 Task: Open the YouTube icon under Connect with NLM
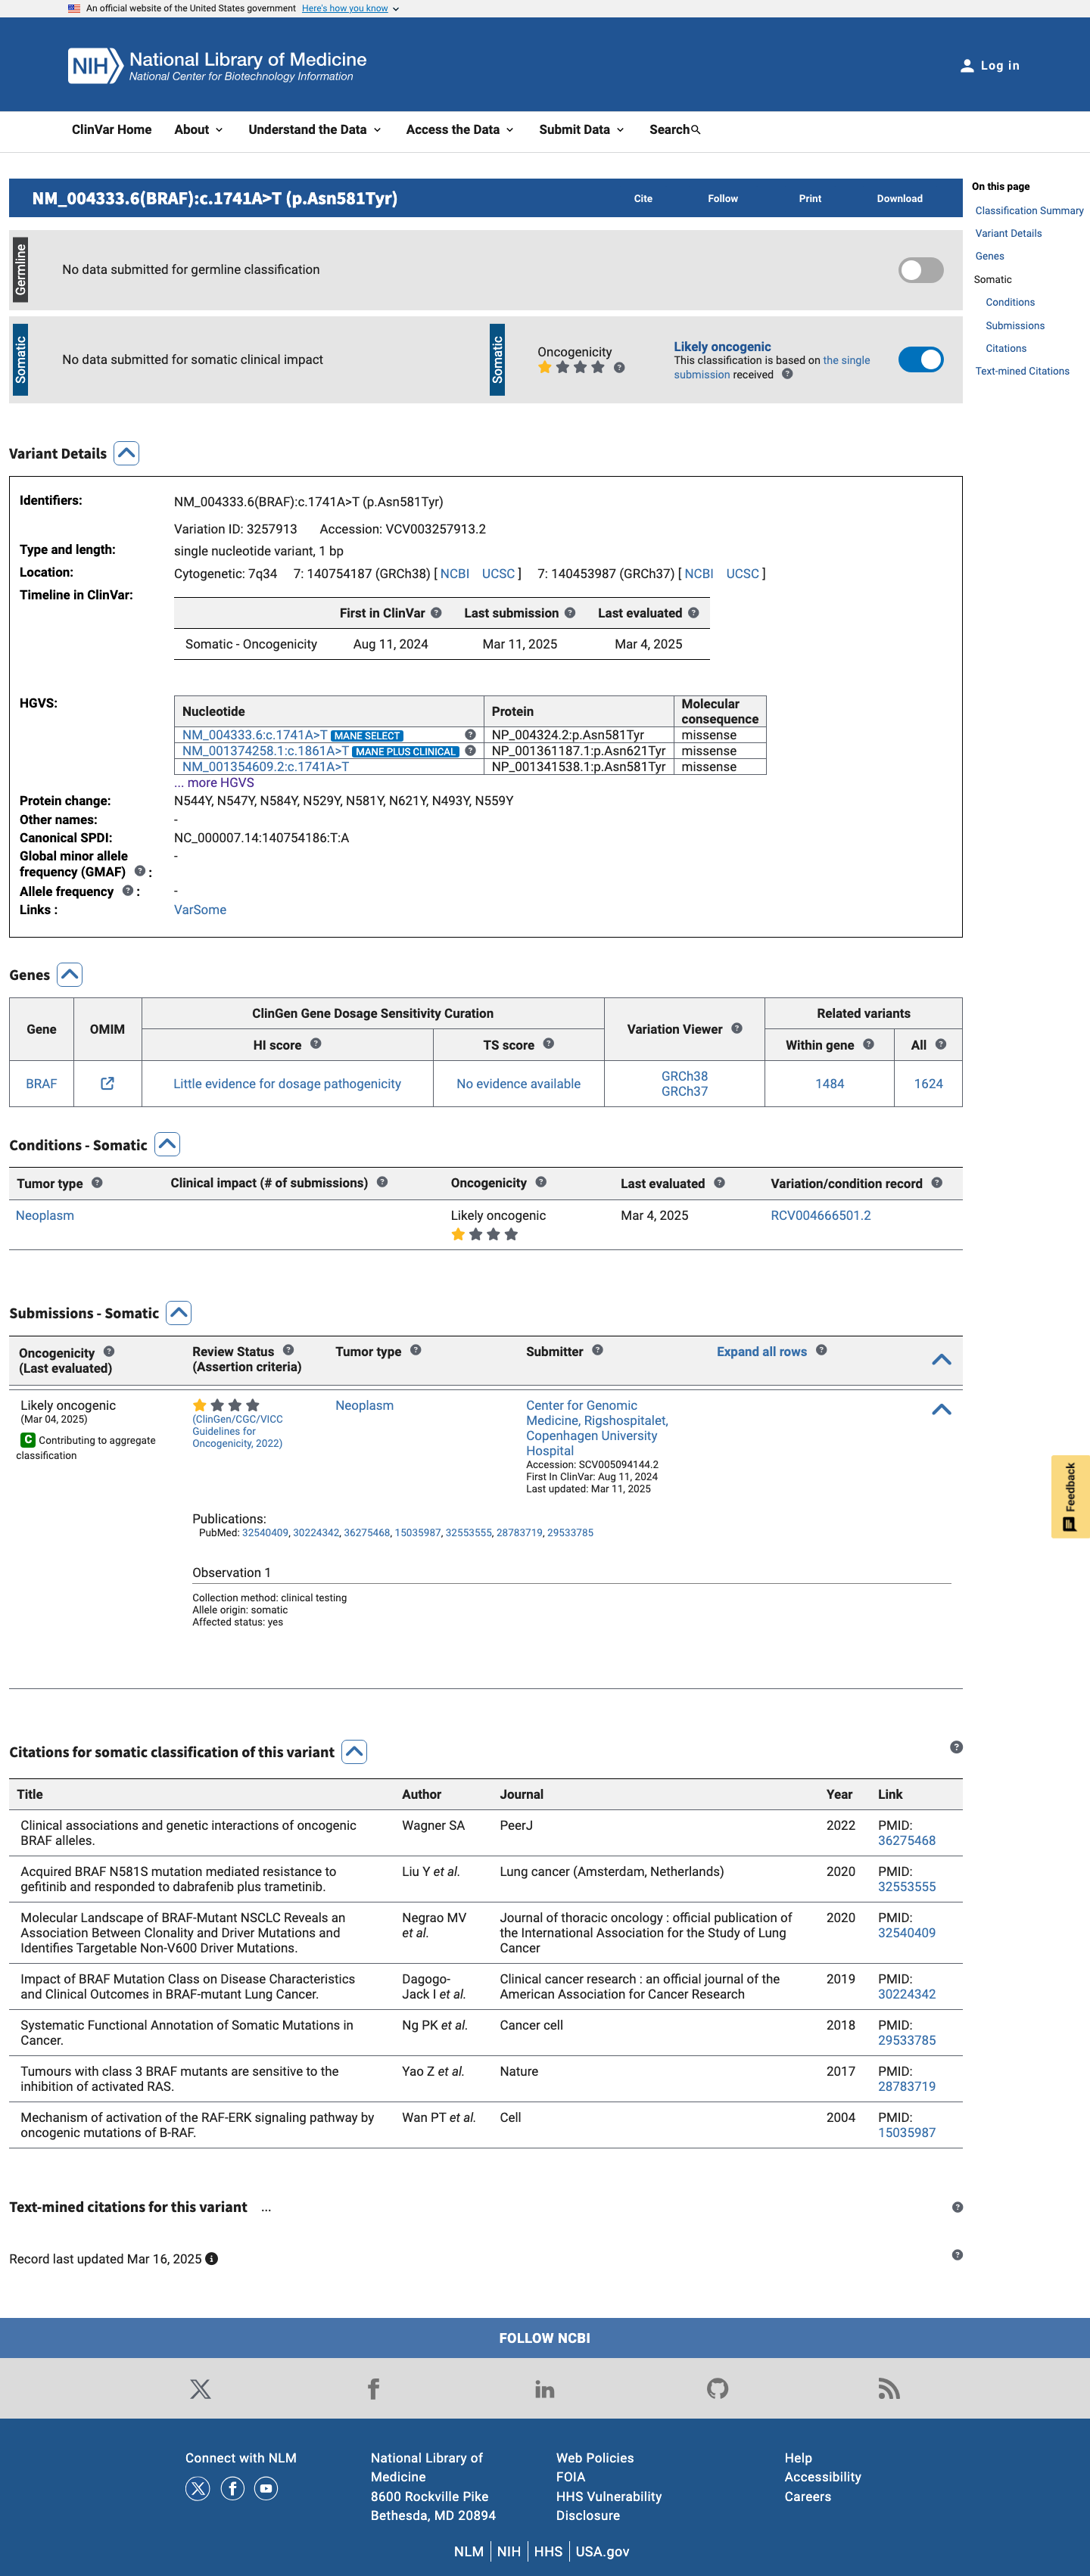tap(266, 2488)
